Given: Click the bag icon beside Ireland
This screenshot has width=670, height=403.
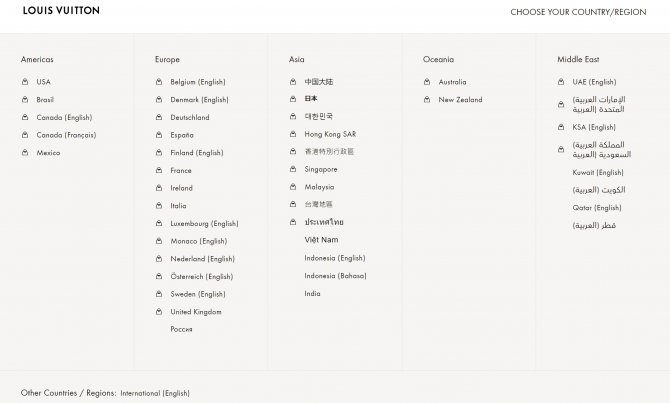Looking at the screenshot, I should [159, 188].
